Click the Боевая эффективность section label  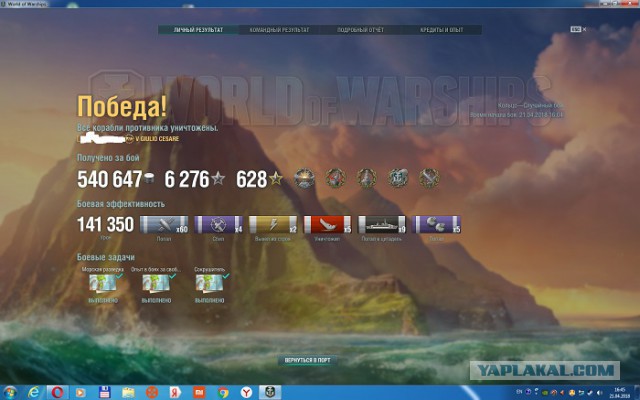pos(121,204)
